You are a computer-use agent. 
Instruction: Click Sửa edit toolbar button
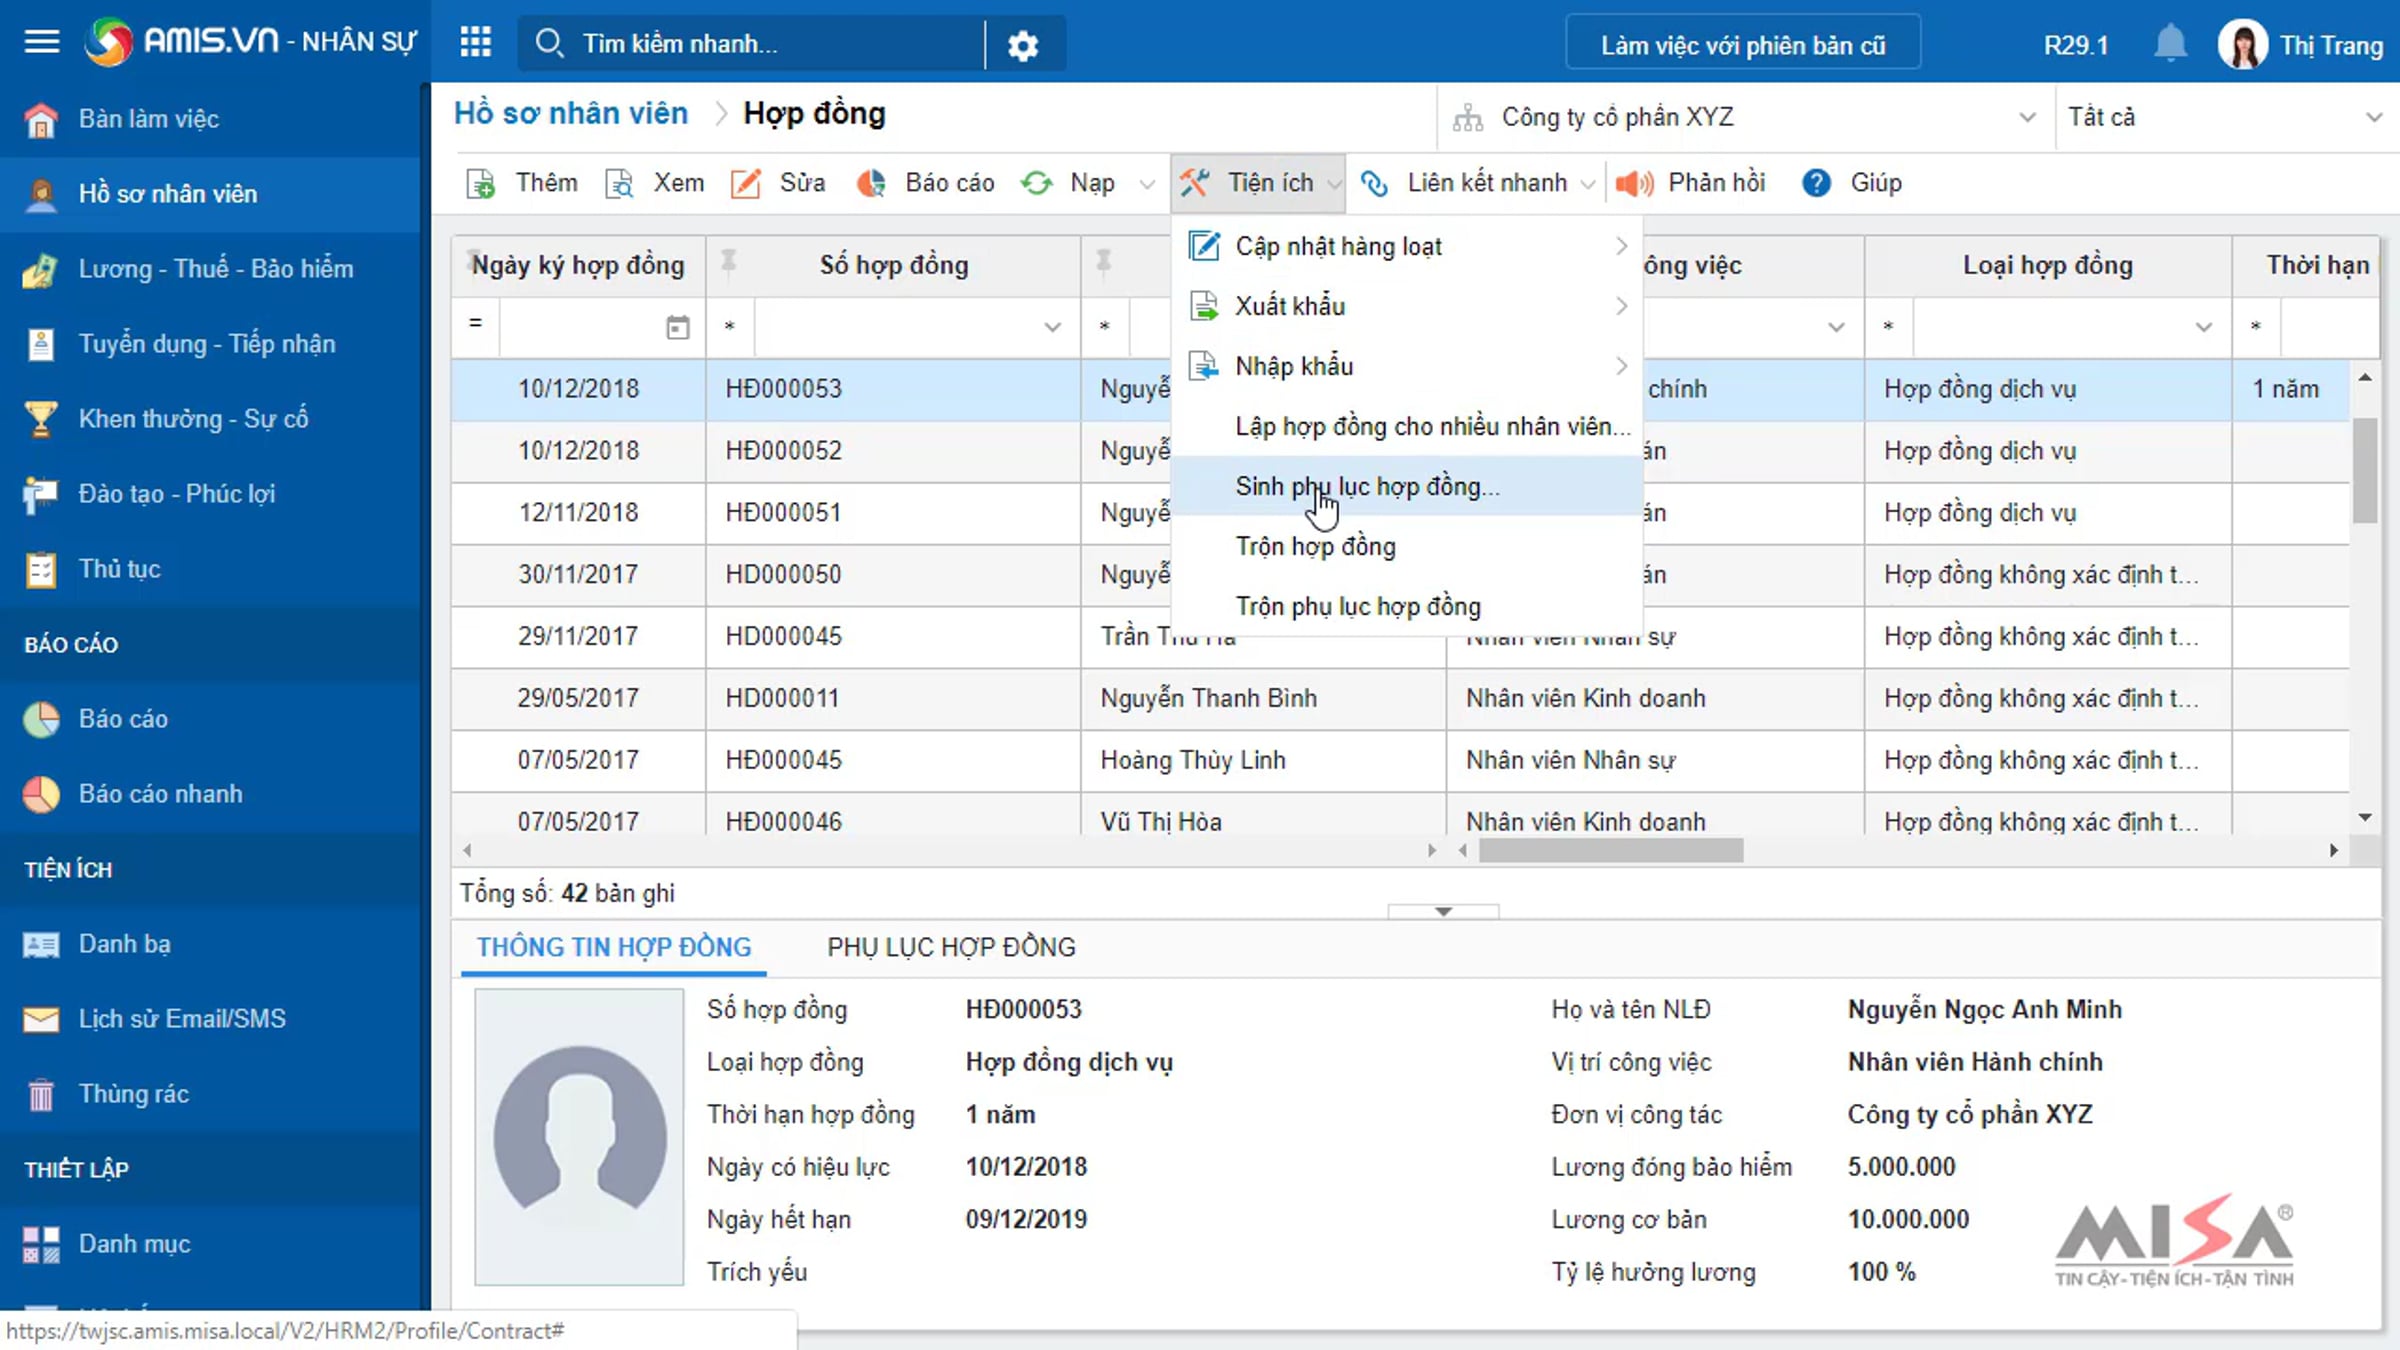778,183
